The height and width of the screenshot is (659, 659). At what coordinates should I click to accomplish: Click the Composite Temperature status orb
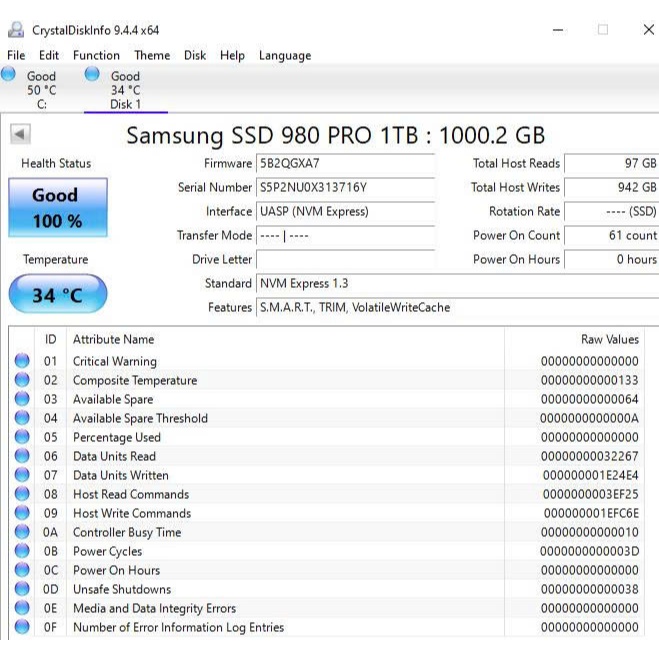[22, 380]
